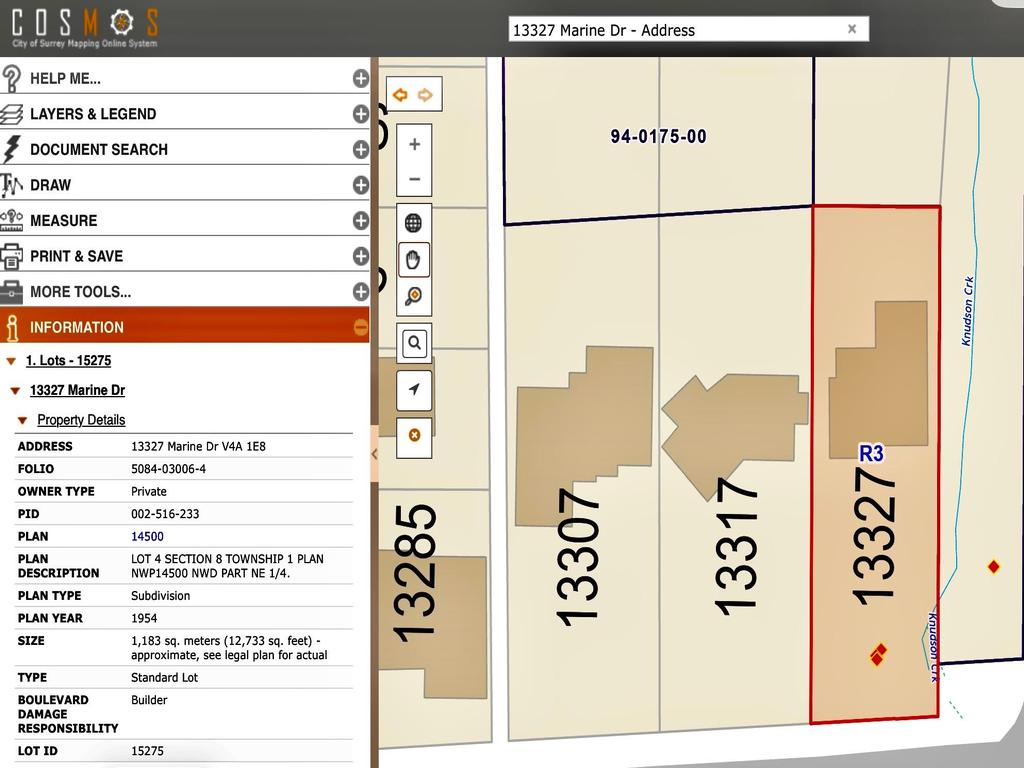Click the address search input field
The image size is (1024, 768).
tap(676, 30)
